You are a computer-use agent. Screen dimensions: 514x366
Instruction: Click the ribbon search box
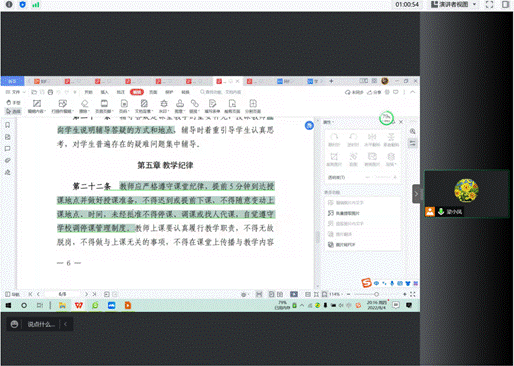220,92
